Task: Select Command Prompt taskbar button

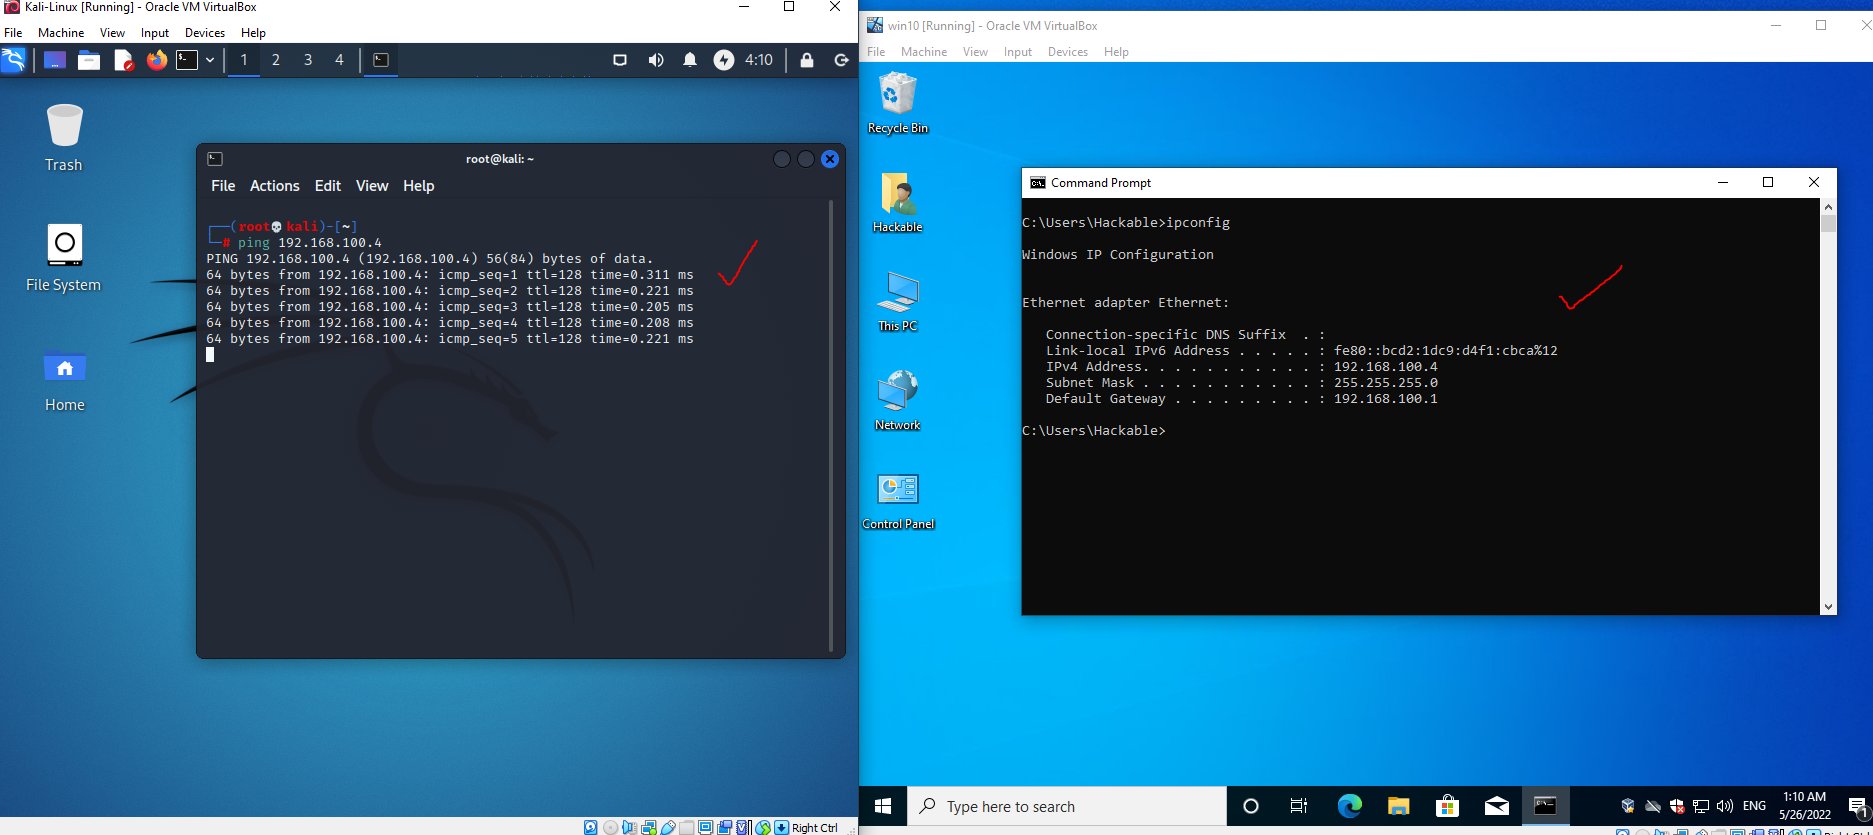Action: (x=1545, y=806)
